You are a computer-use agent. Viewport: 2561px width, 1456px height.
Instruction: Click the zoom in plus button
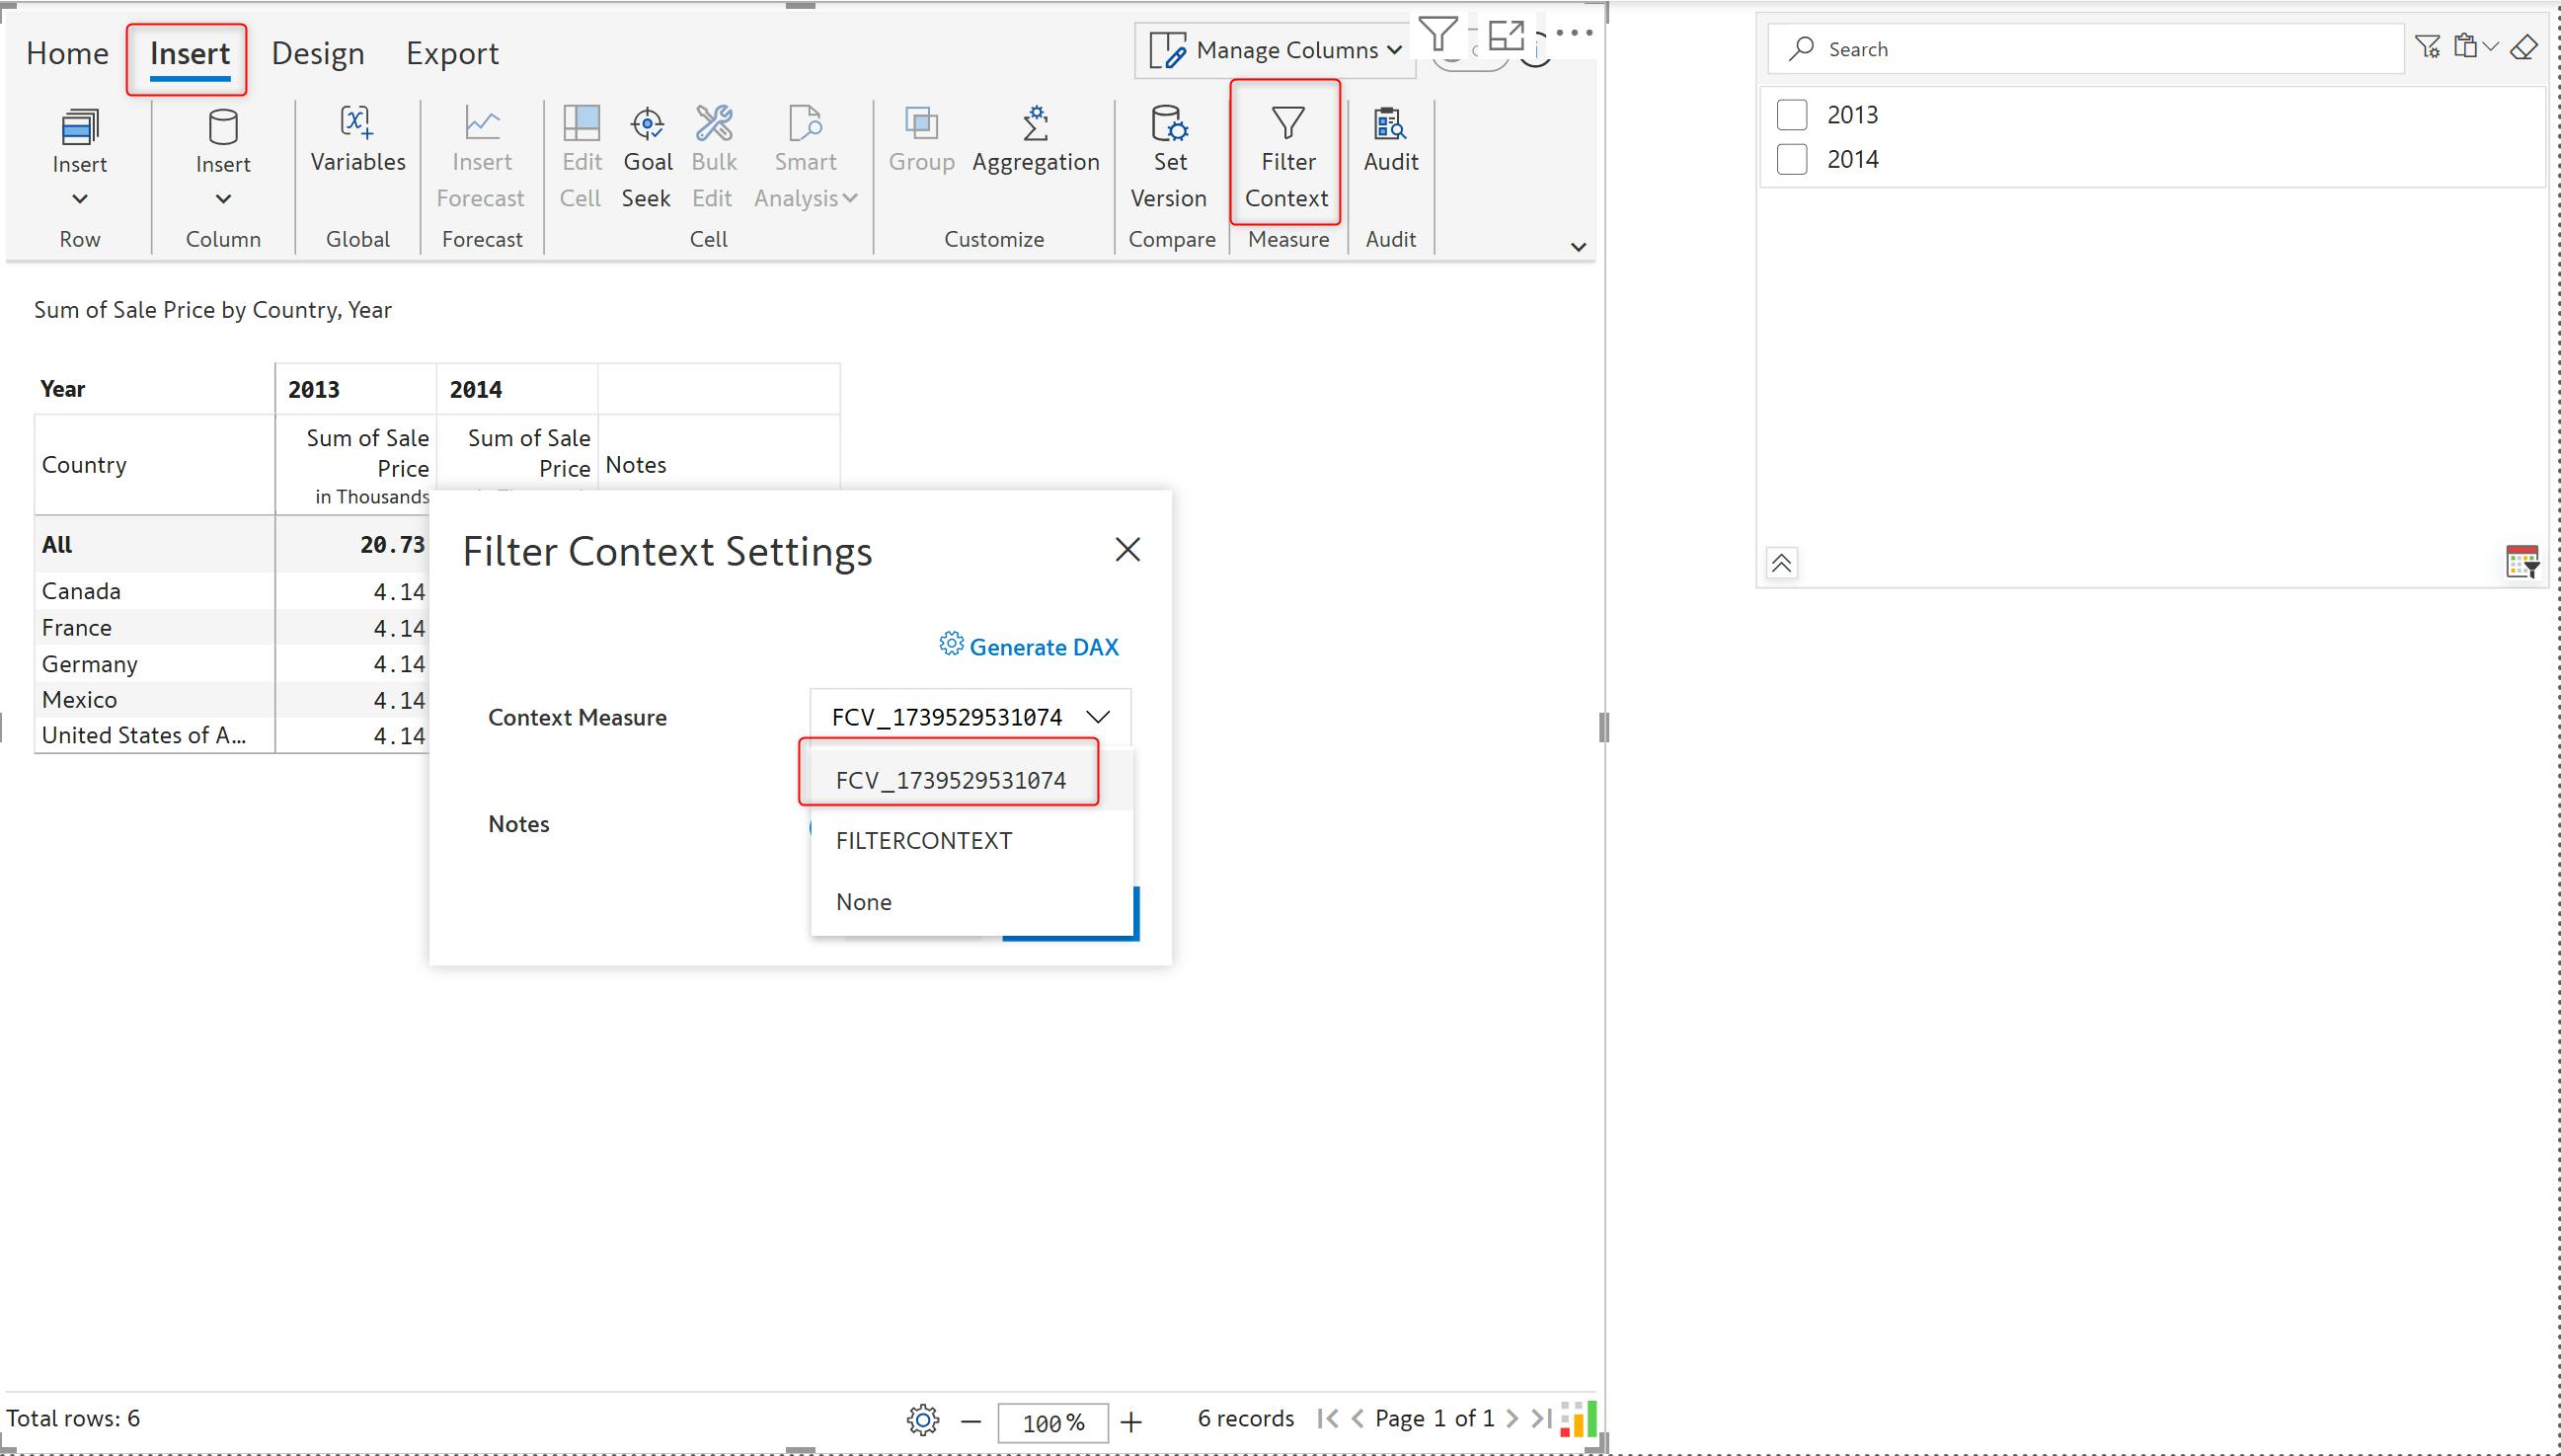(1131, 1422)
